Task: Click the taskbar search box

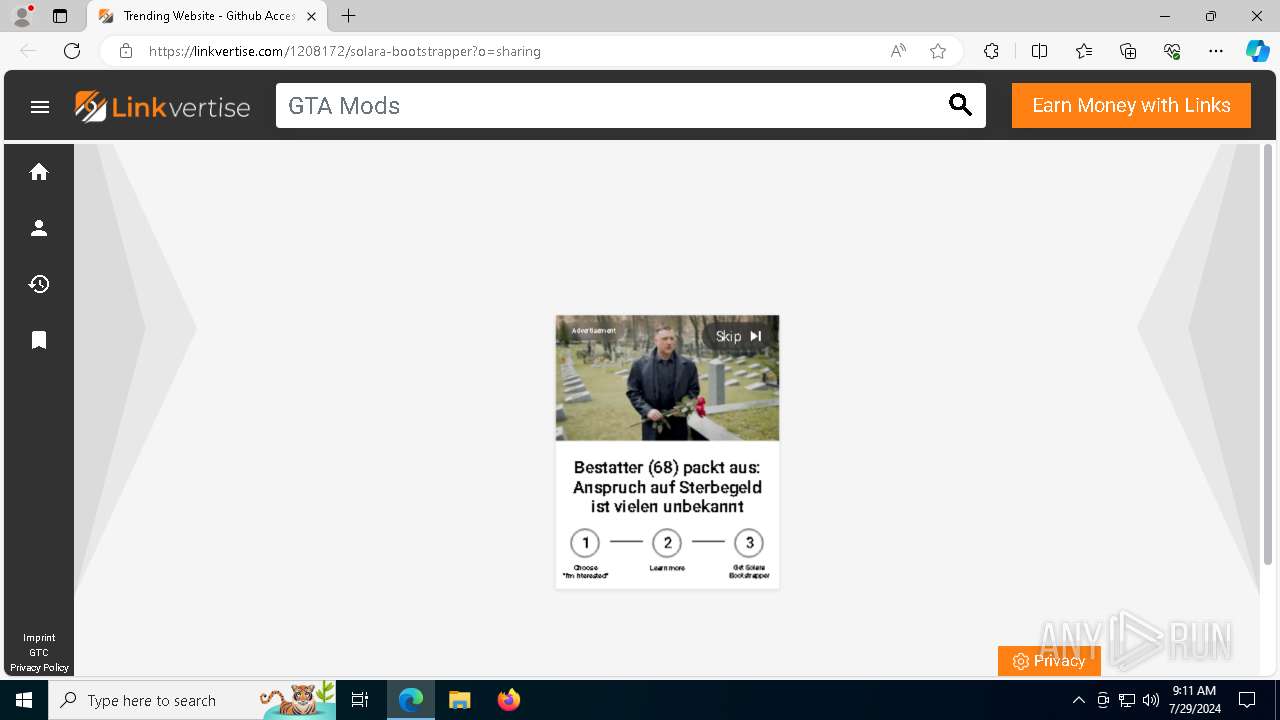Action: point(192,700)
